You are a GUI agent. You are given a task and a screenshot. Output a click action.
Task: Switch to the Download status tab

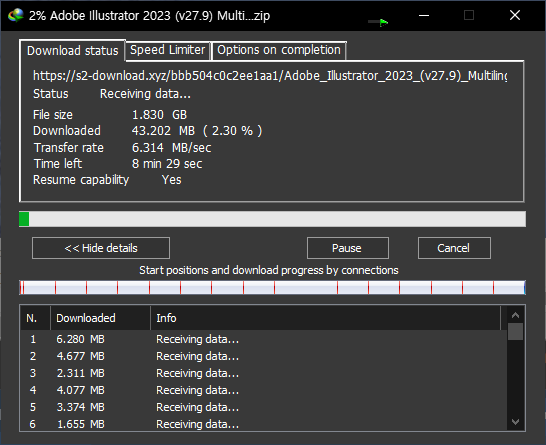tap(72, 51)
